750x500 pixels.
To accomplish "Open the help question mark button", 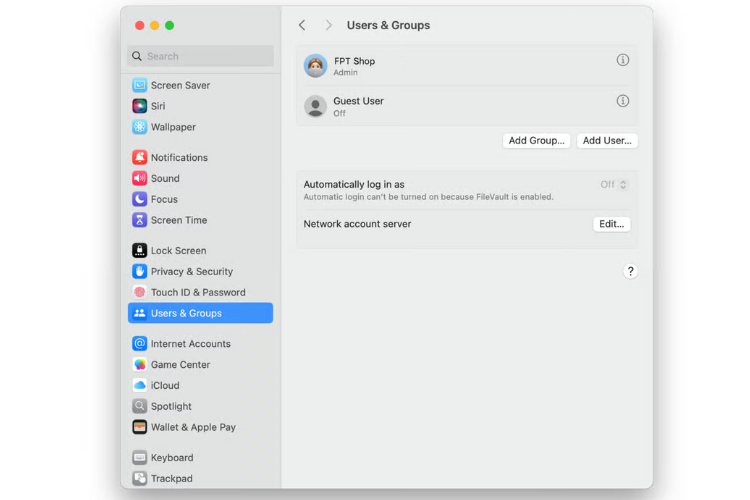I will [630, 271].
